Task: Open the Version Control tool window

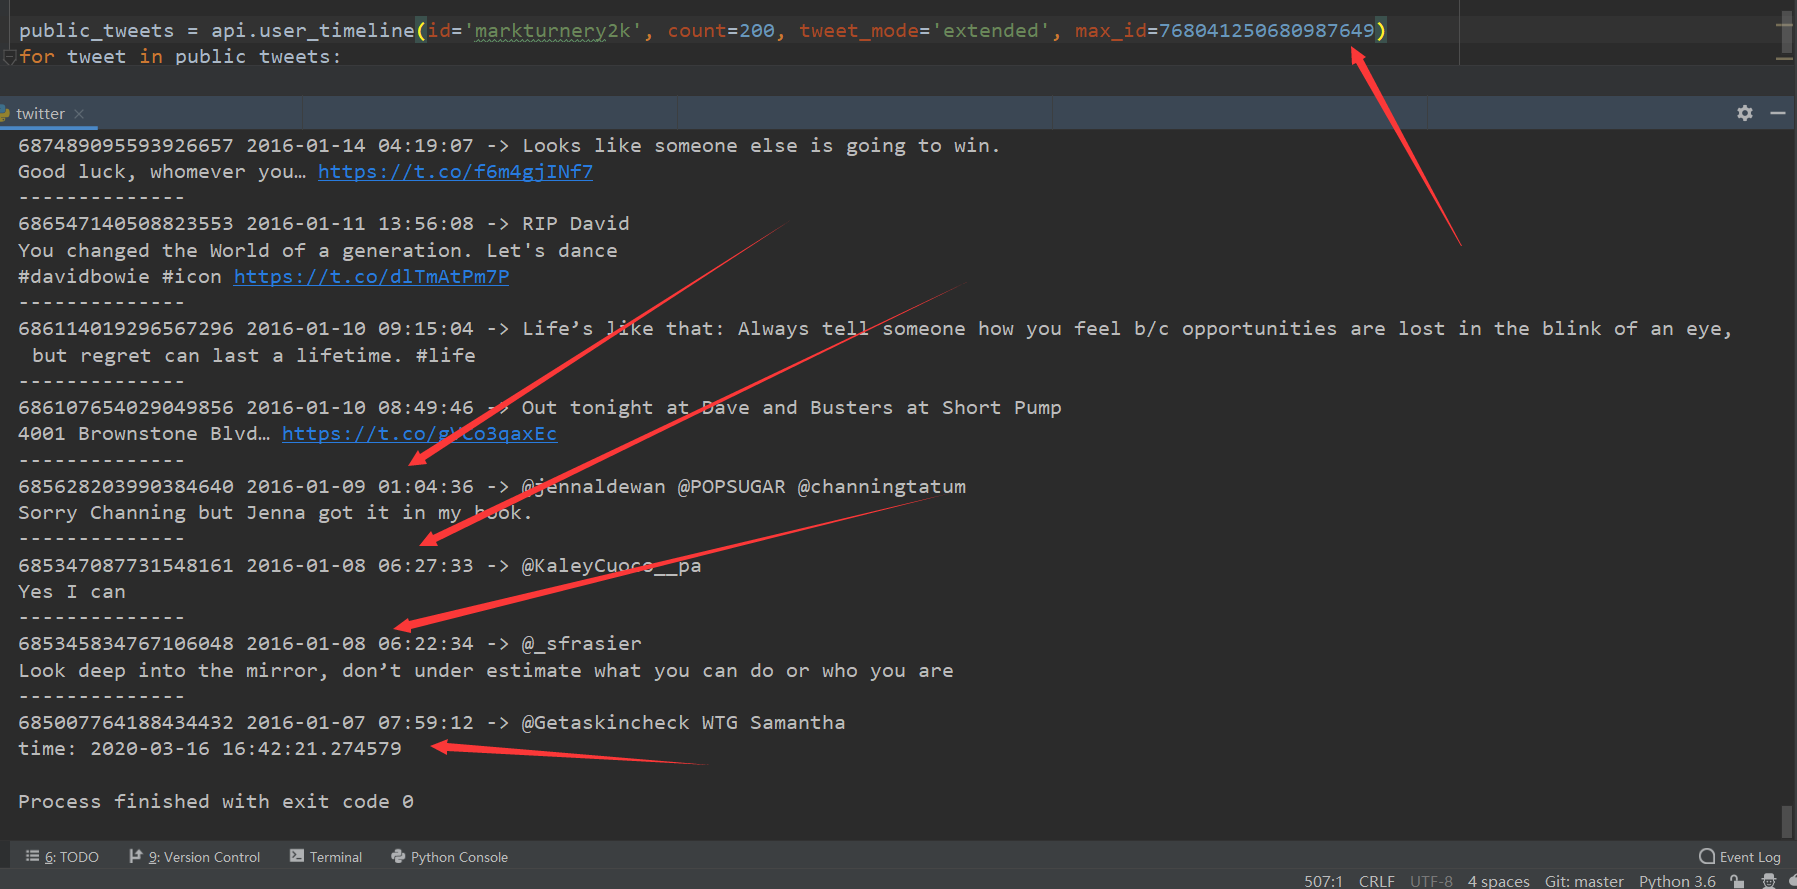Action: coord(195,857)
